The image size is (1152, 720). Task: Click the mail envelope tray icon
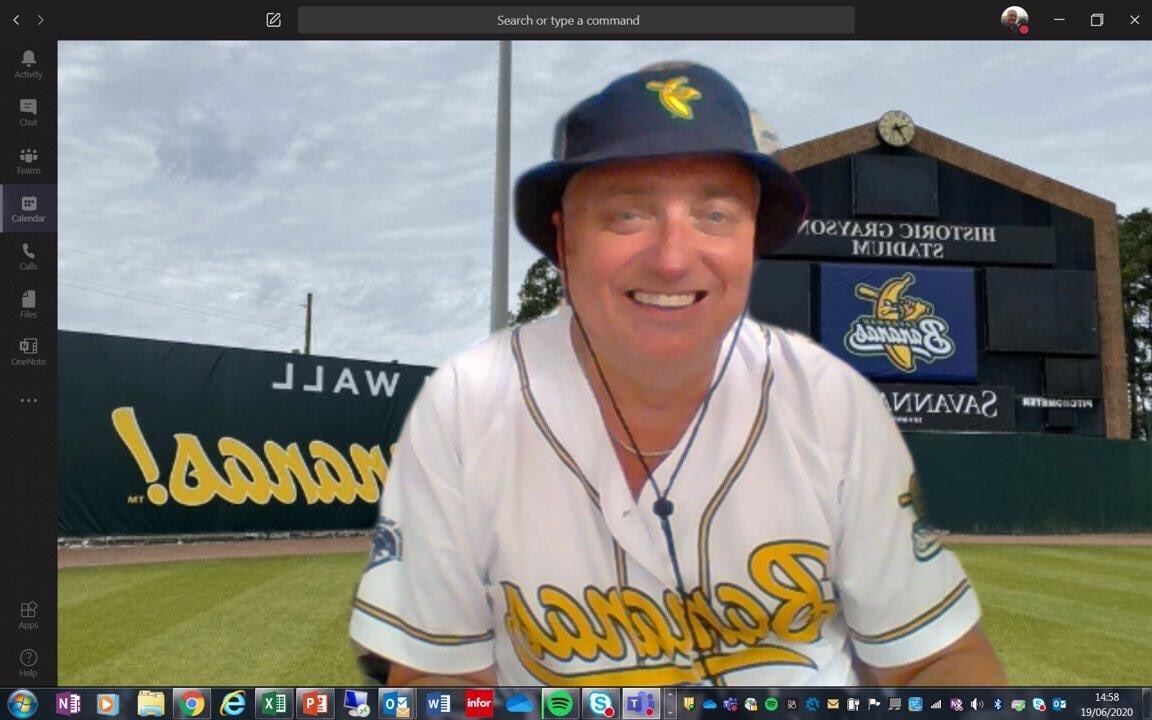[833, 704]
